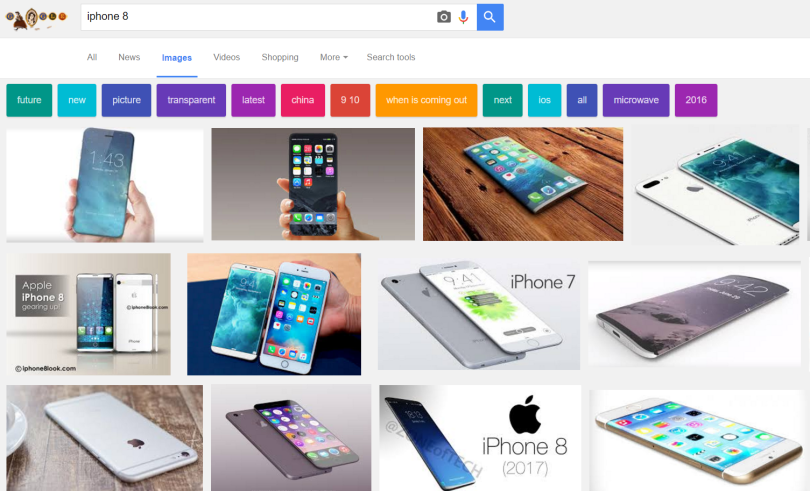Switch to the Videos tab
Screen dimensions: 810x491
tap(226, 57)
